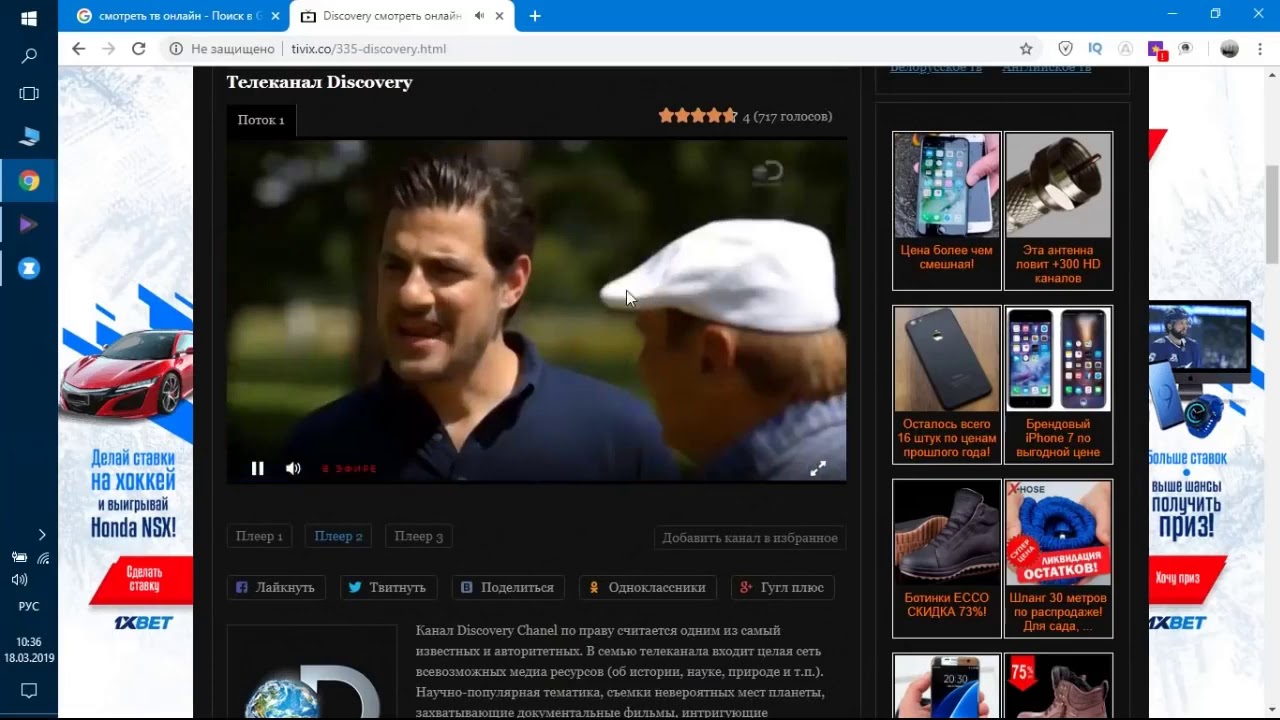The image size is (1280, 720).
Task: Switch the РУС input language indicator
Action: click(29, 606)
